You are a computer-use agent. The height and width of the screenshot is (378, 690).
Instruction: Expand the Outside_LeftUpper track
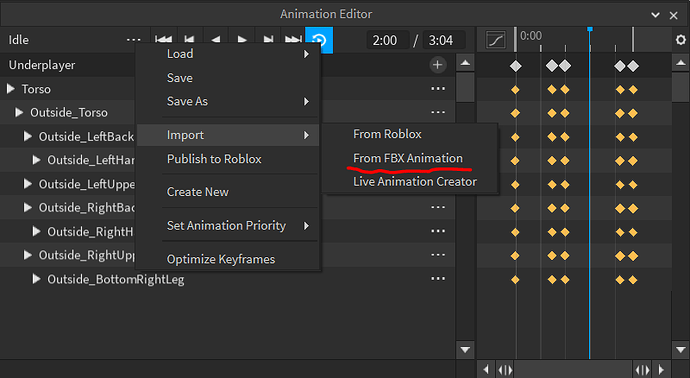coord(28,183)
